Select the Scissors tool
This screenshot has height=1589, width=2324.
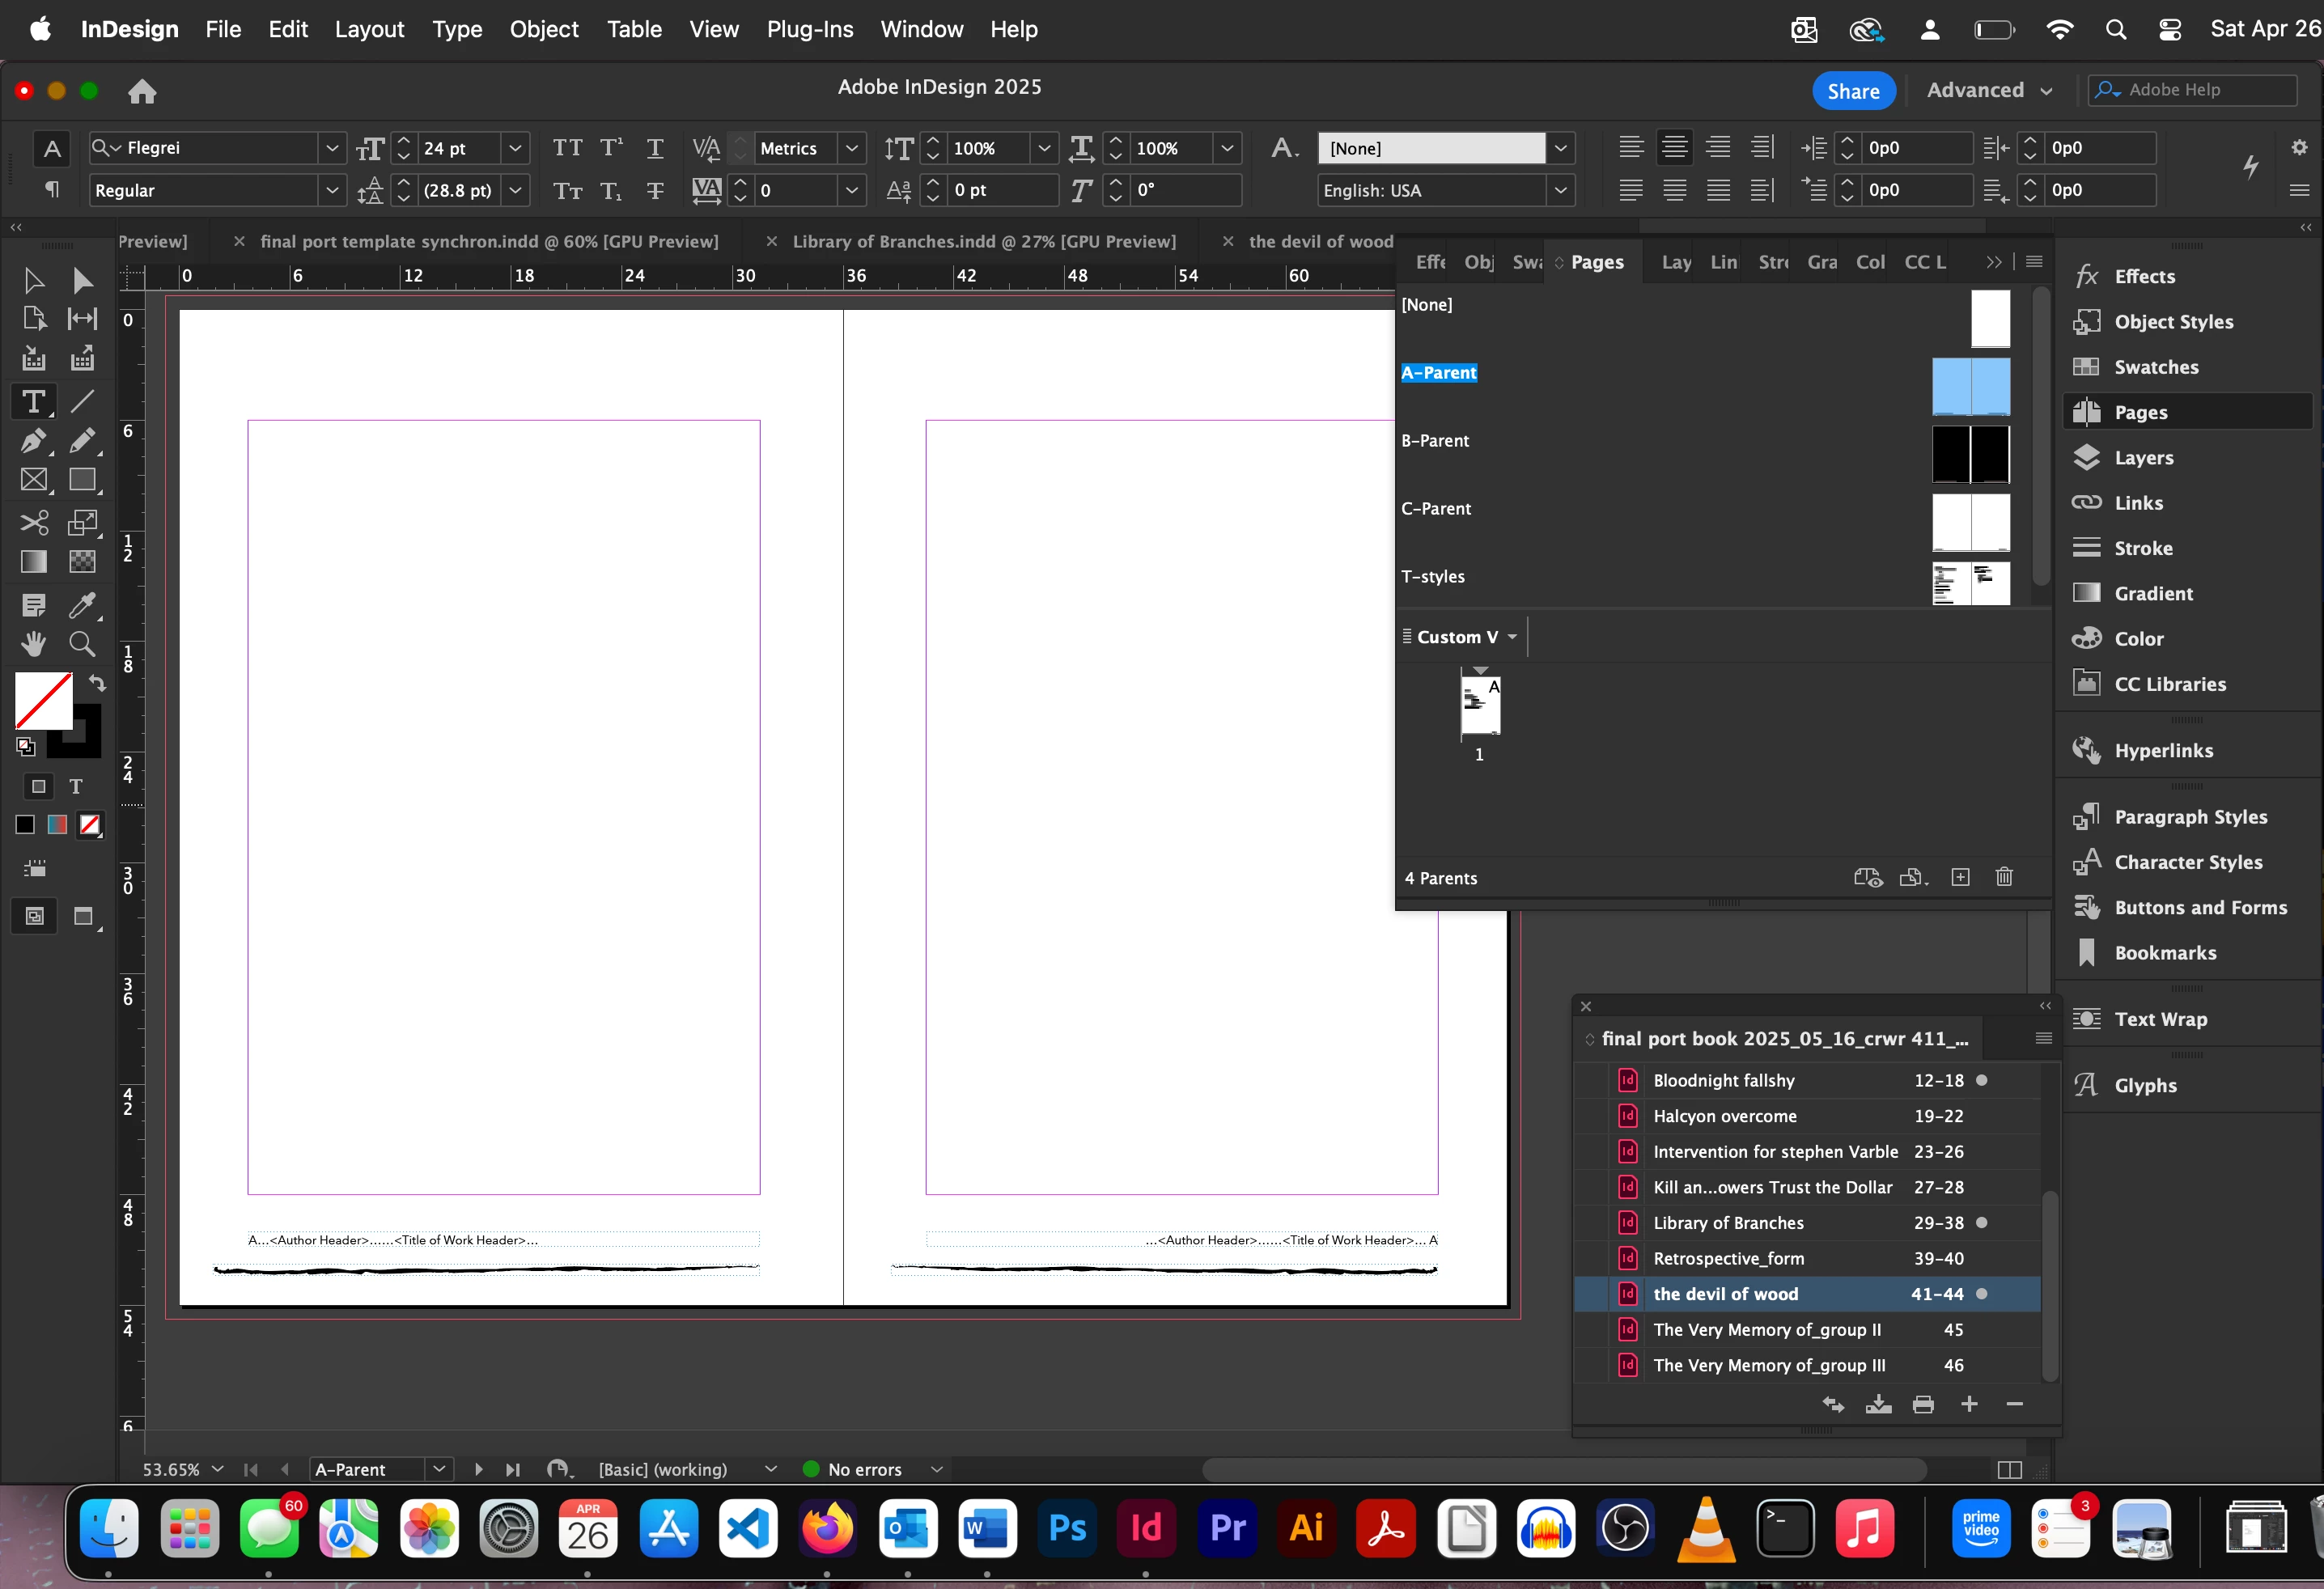coord(33,522)
